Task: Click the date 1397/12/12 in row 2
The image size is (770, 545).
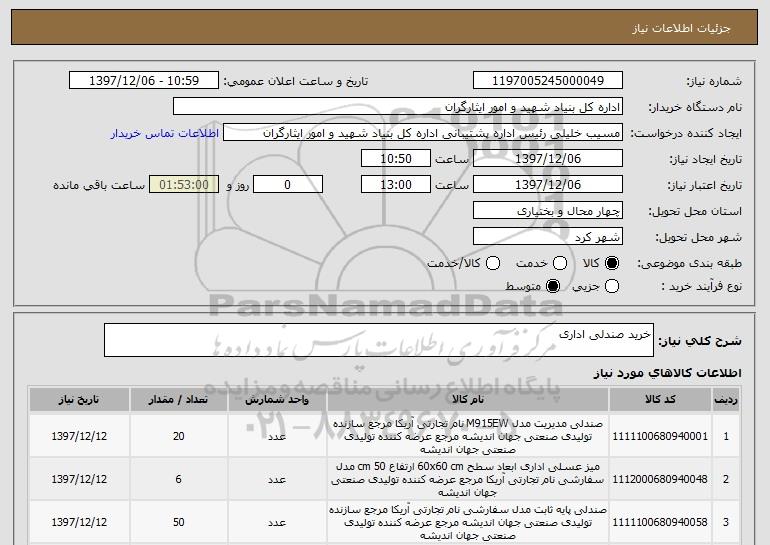Action: (79, 479)
